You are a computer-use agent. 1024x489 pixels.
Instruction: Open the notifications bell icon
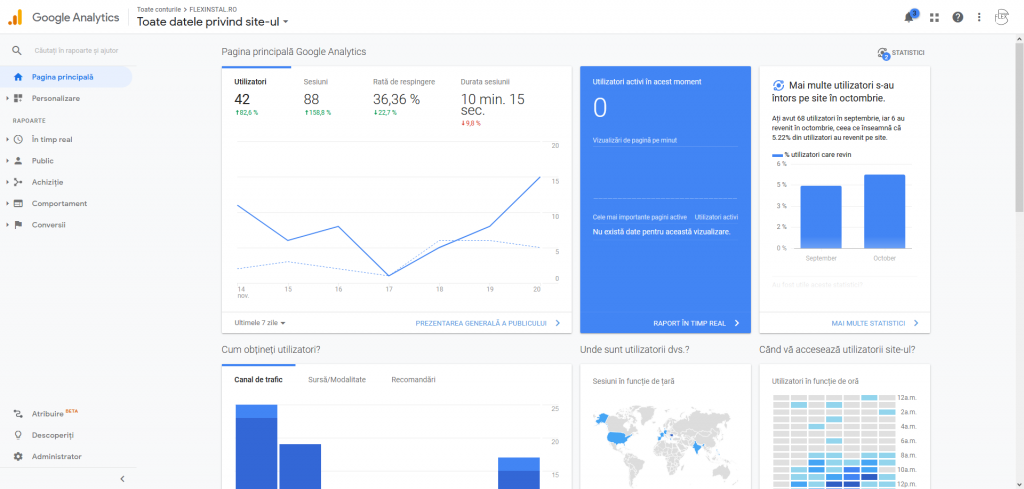click(909, 18)
